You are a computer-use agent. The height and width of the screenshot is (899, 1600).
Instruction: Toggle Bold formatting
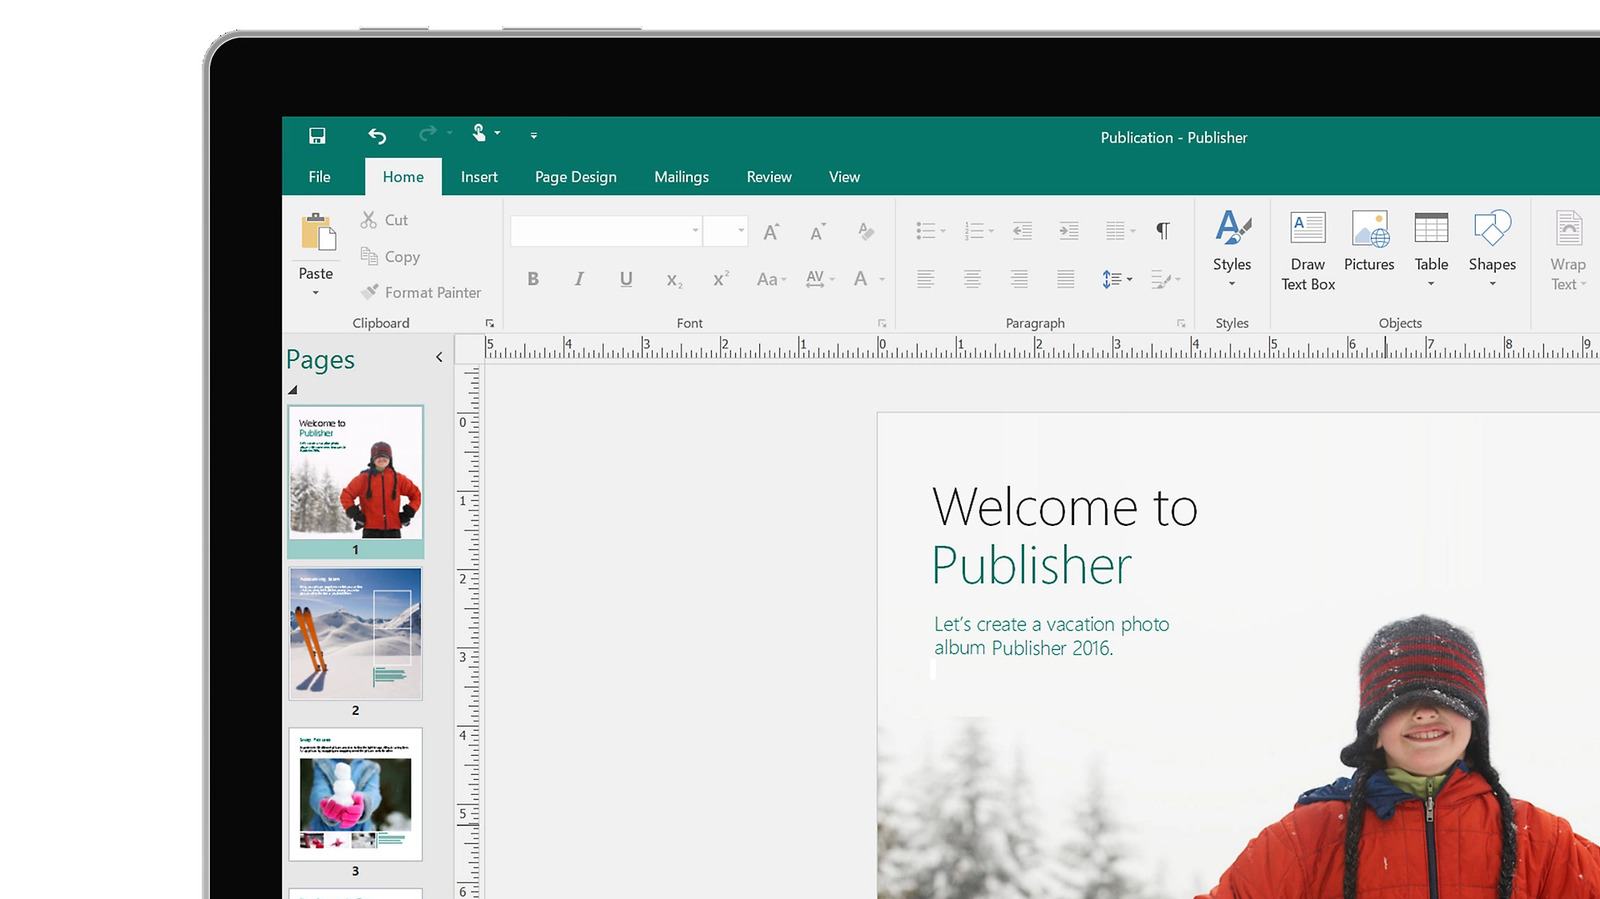tap(533, 279)
